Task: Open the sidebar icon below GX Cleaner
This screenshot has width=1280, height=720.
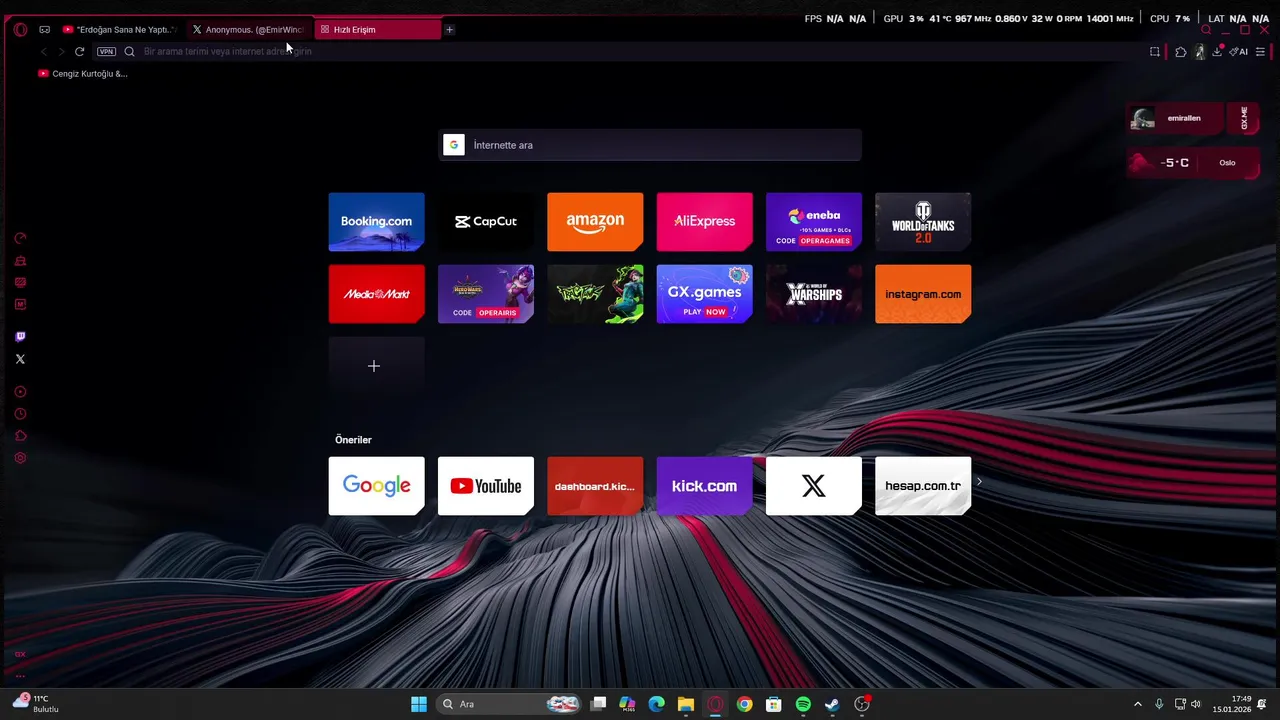Action: pos(20,282)
